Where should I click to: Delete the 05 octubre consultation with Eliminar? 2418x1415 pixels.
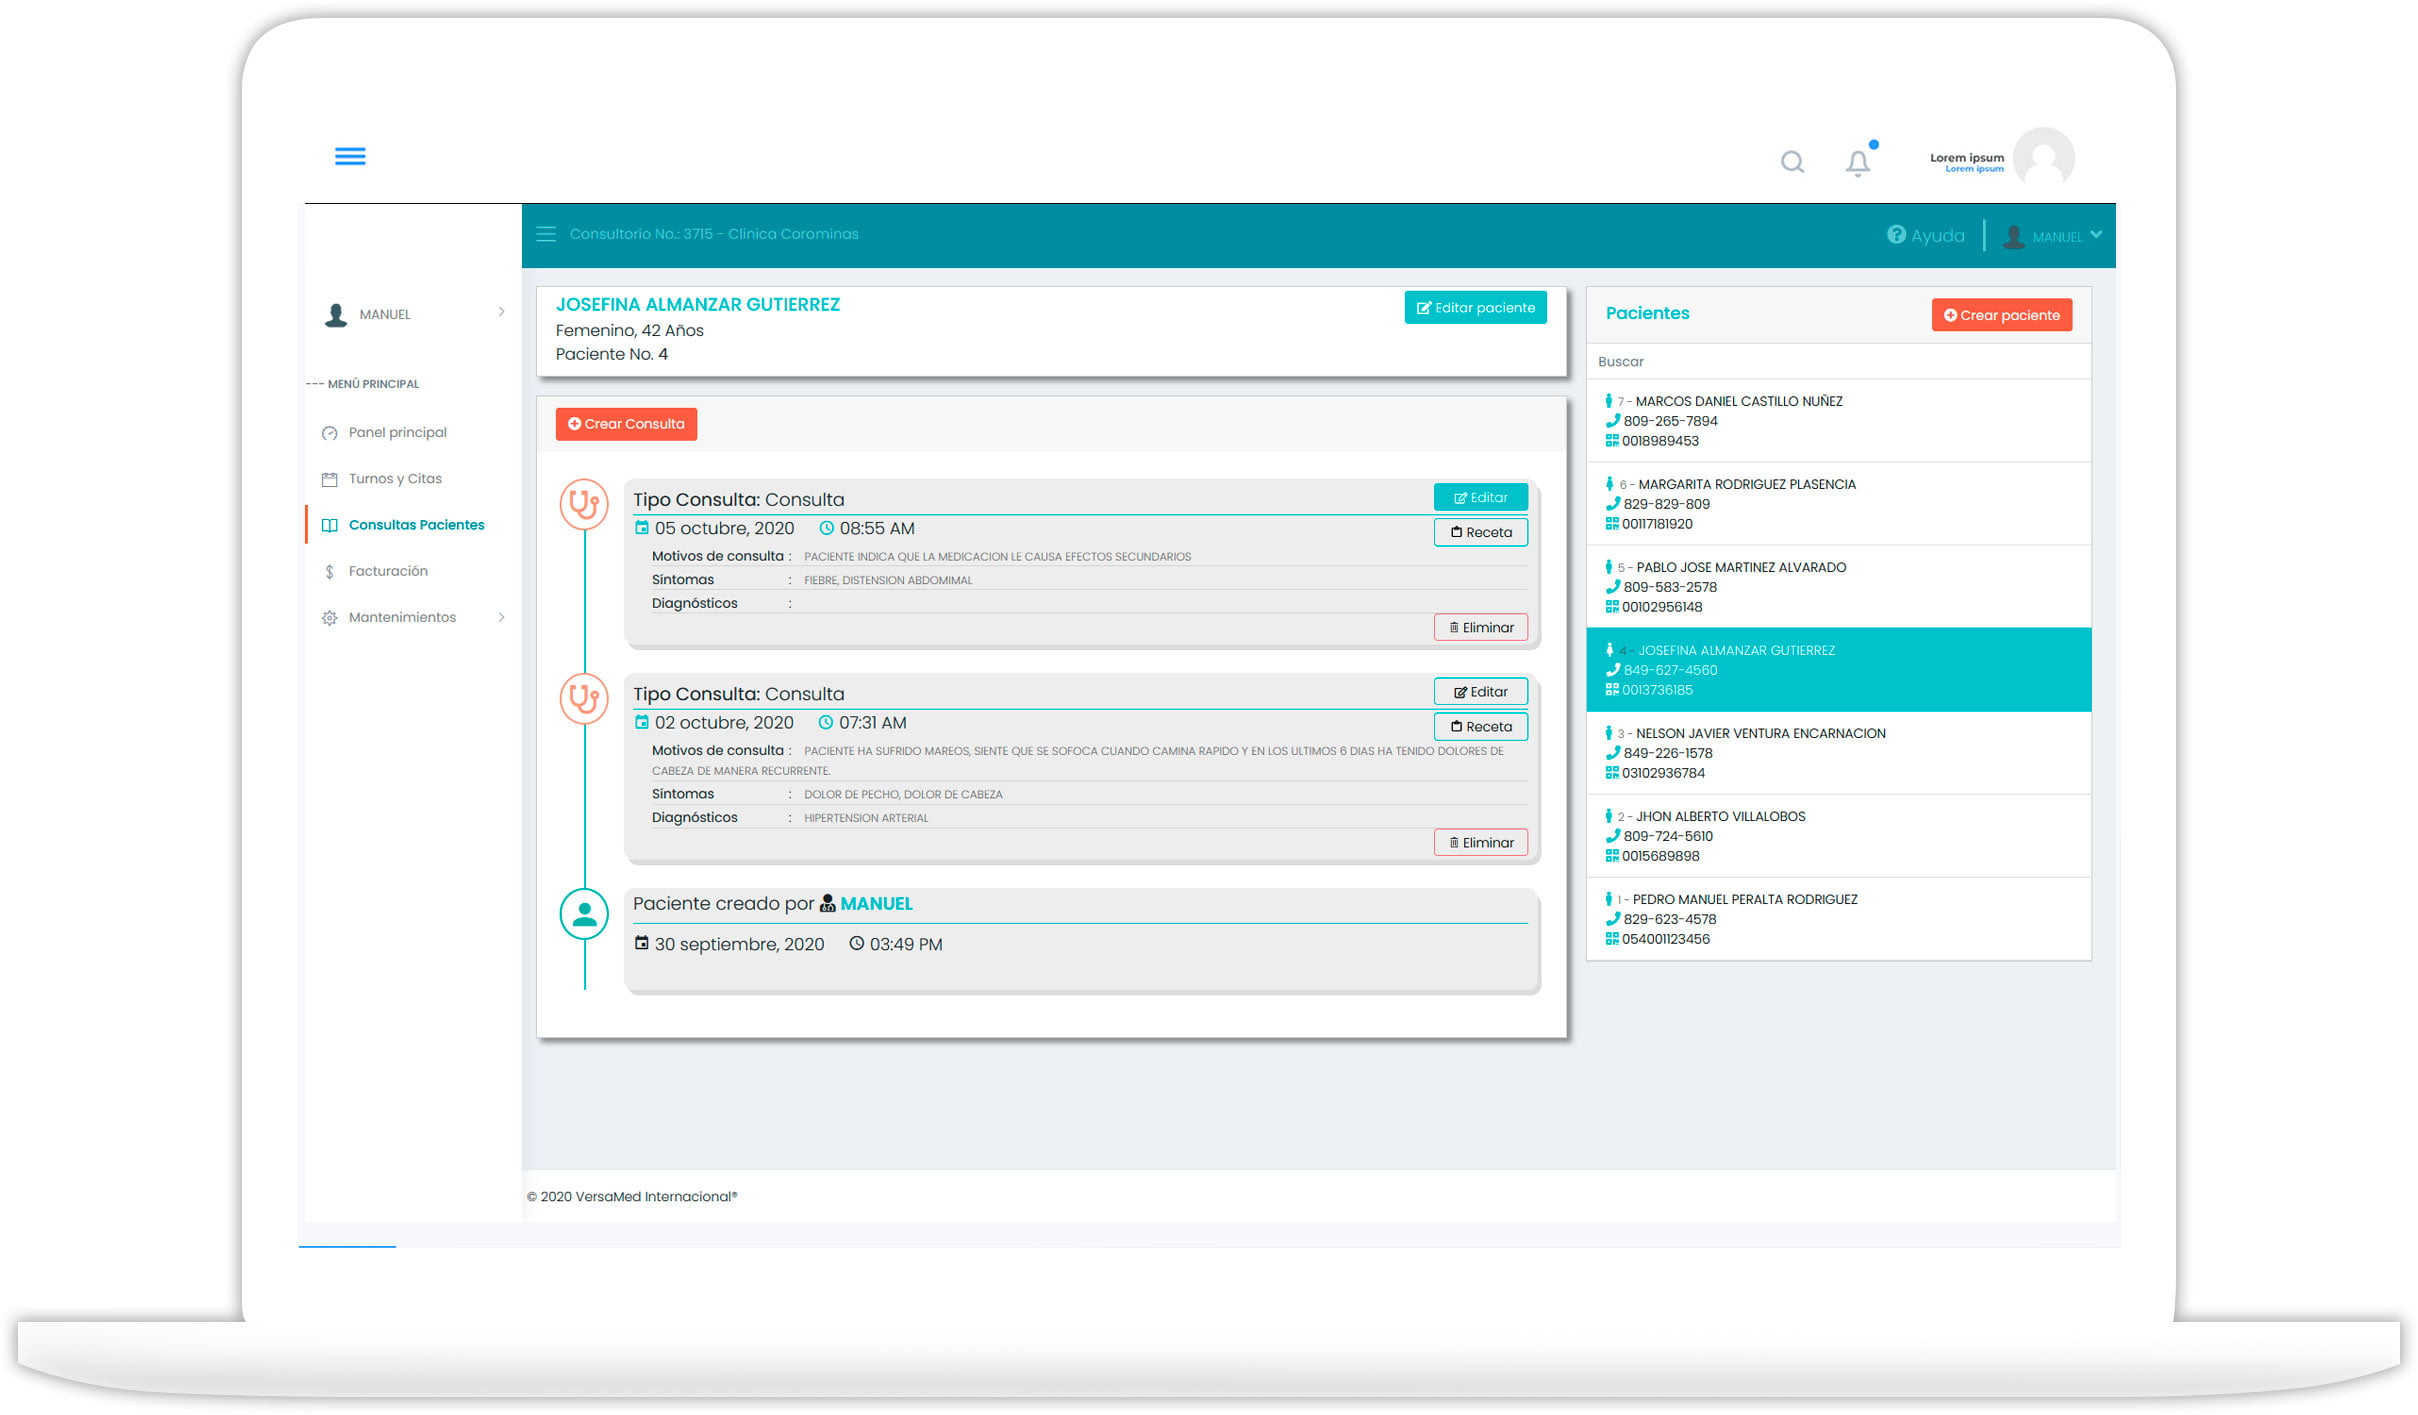click(1480, 627)
